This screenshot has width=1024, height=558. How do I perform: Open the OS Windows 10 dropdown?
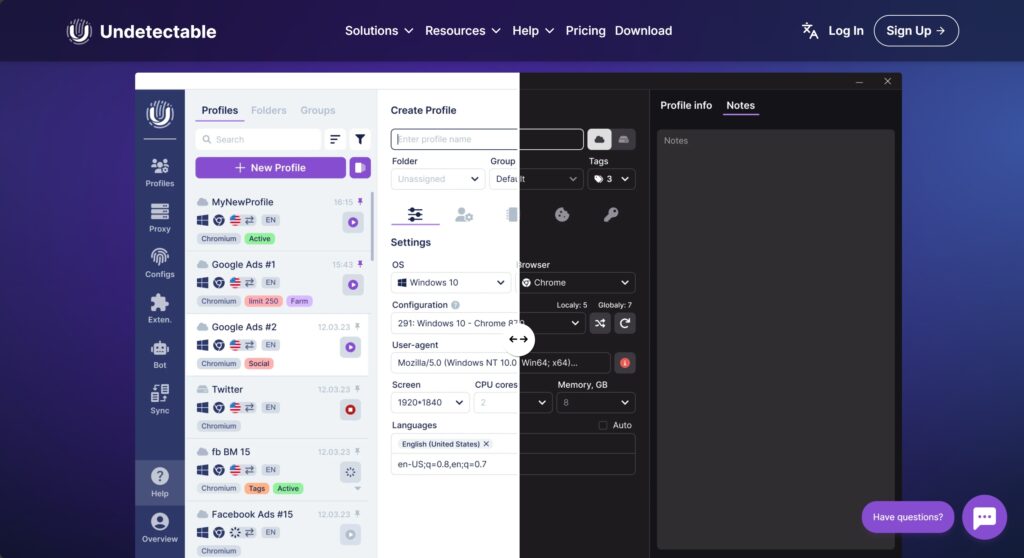(451, 283)
